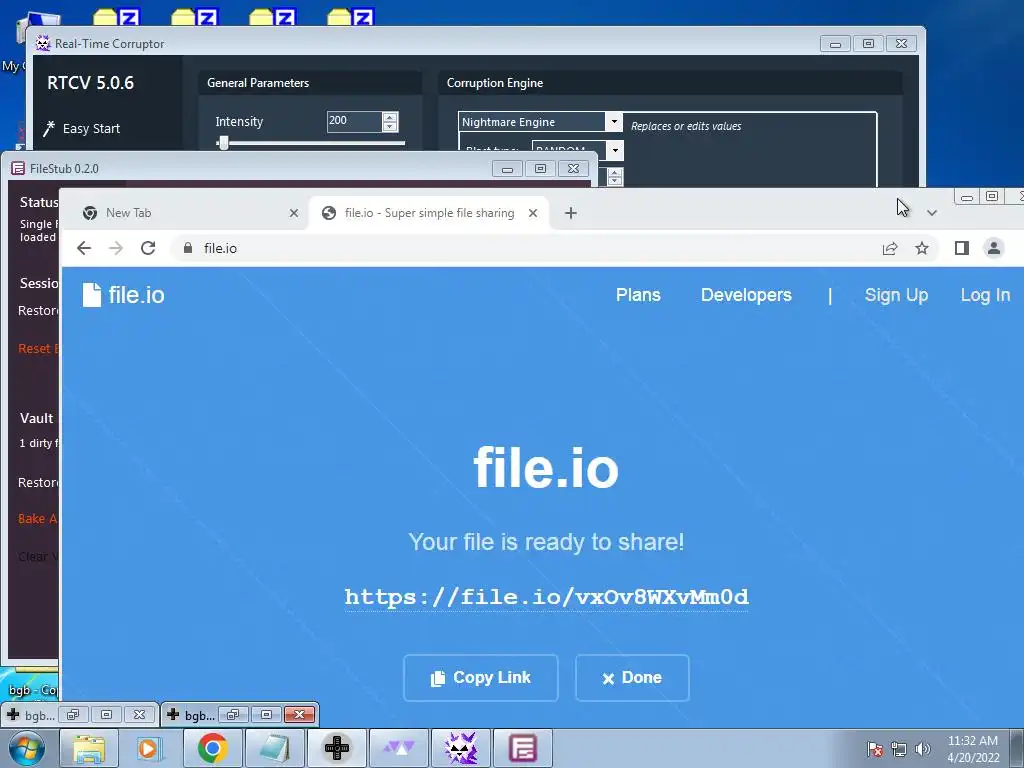The width and height of the screenshot is (1024, 768).
Task: Click the Done button
Action: (632, 678)
